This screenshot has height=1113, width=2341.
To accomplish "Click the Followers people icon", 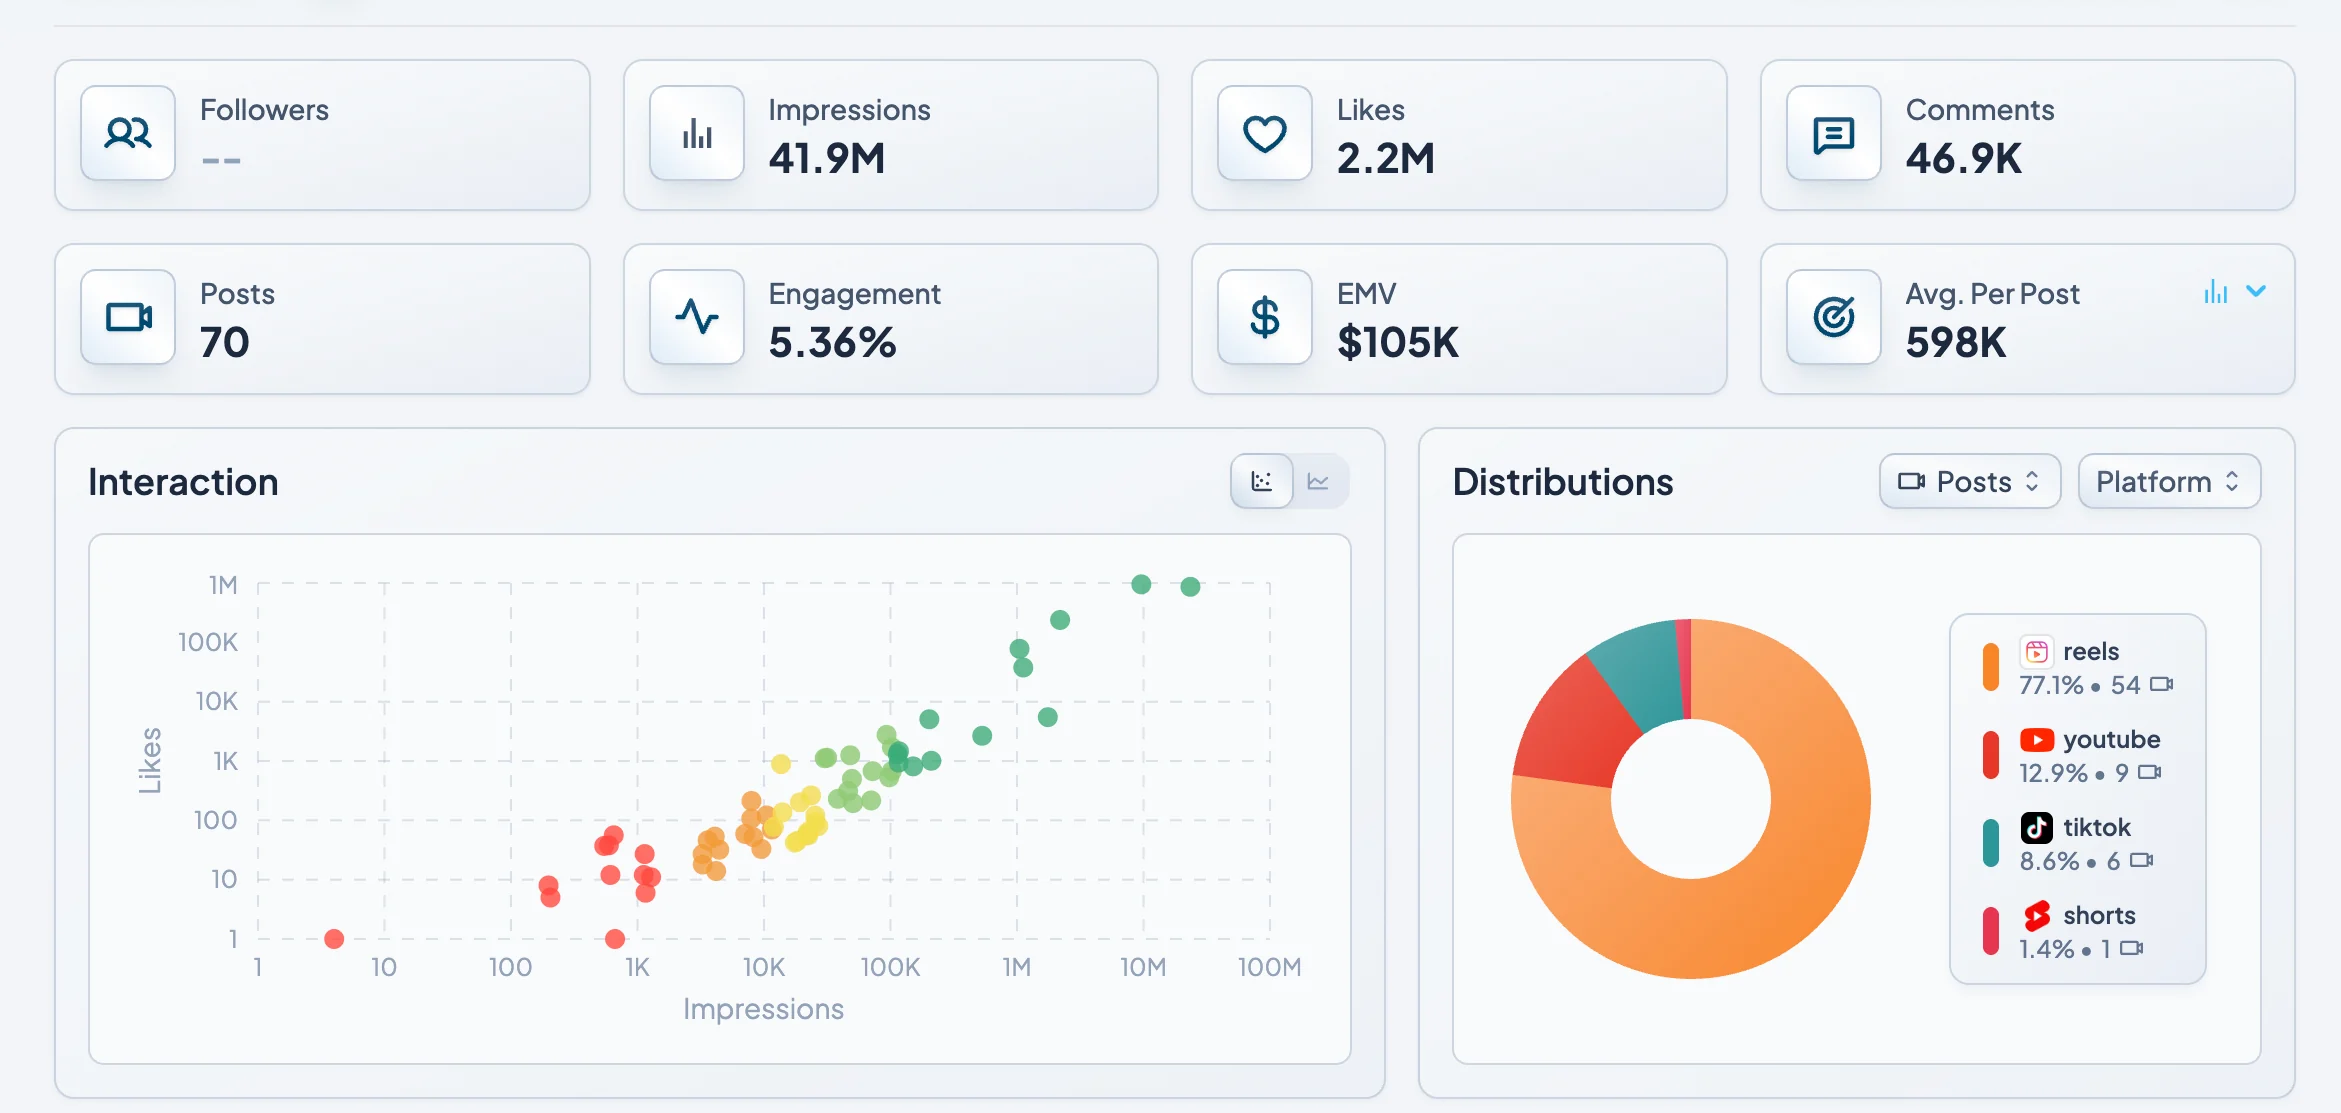I will point(128,133).
